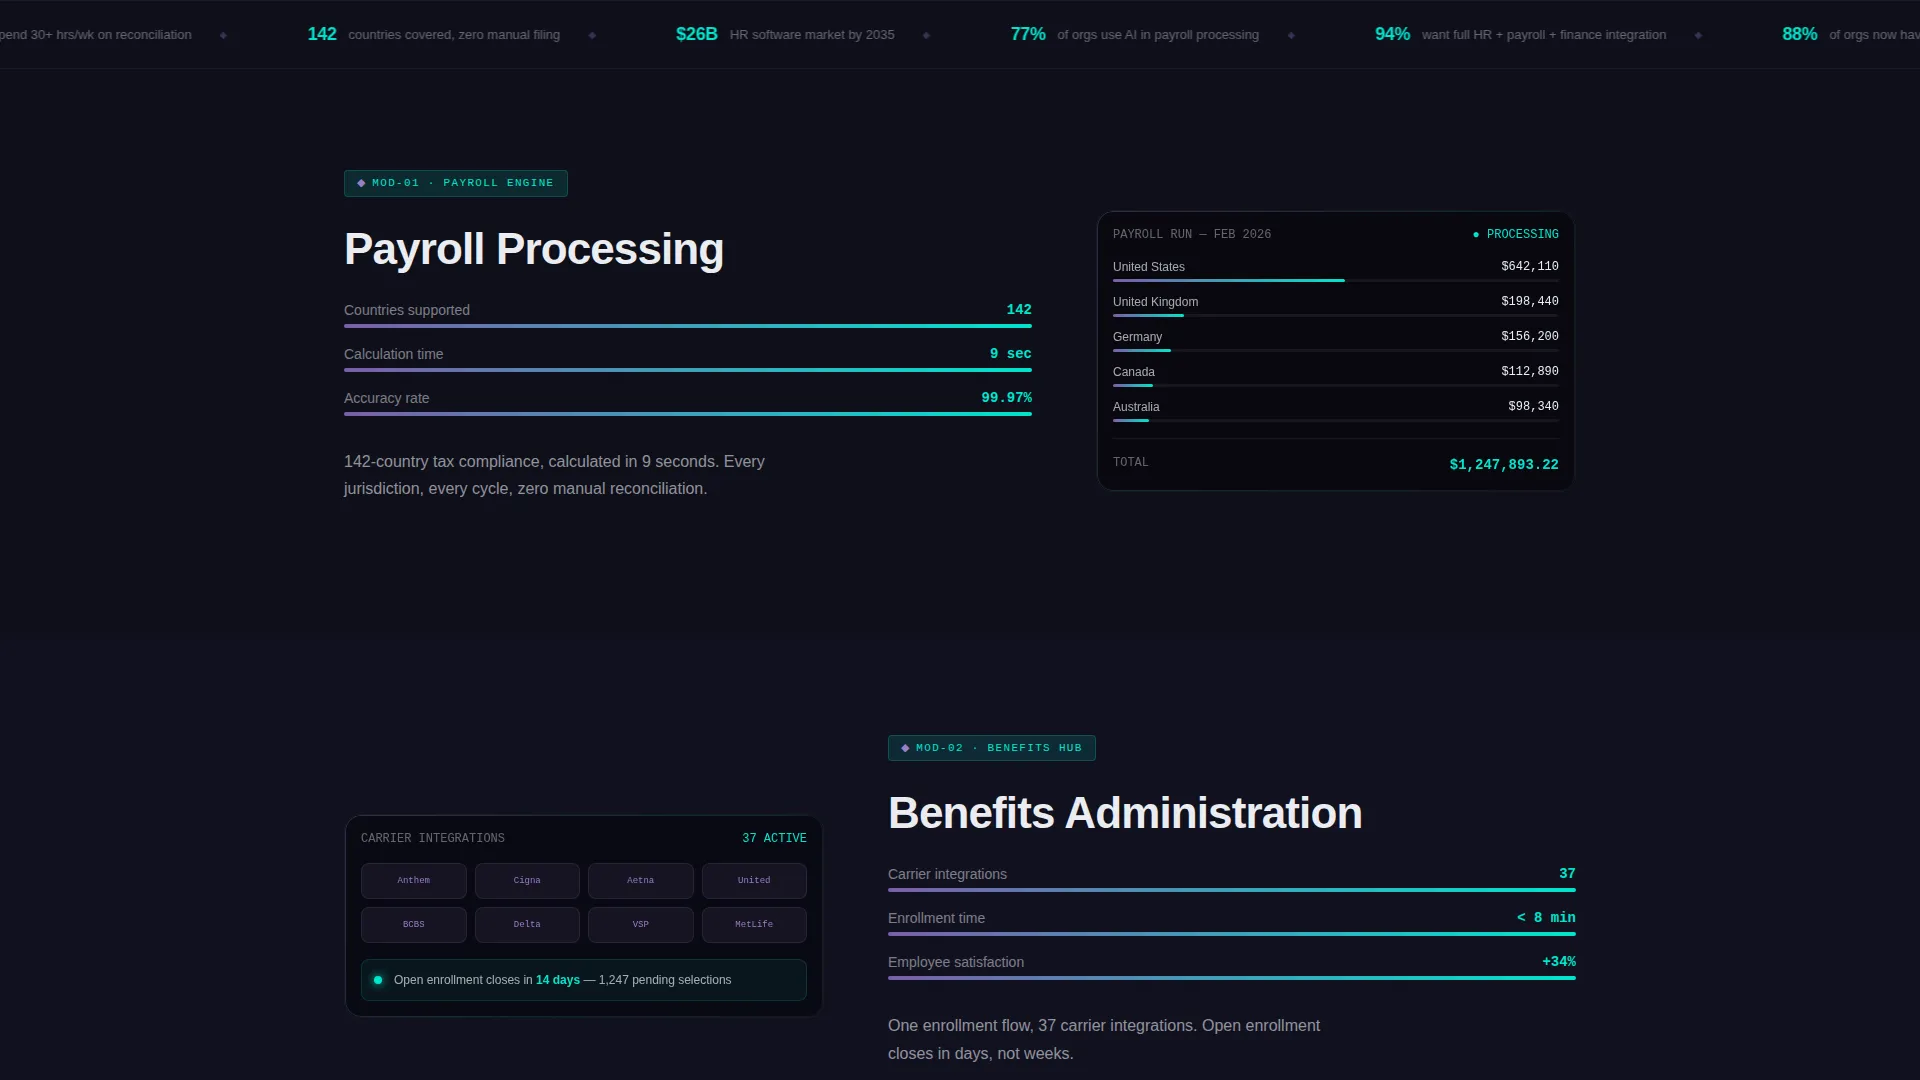The image size is (1920, 1080).
Task: Click the Employee satisfaction progress bar
Action: [1232, 978]
